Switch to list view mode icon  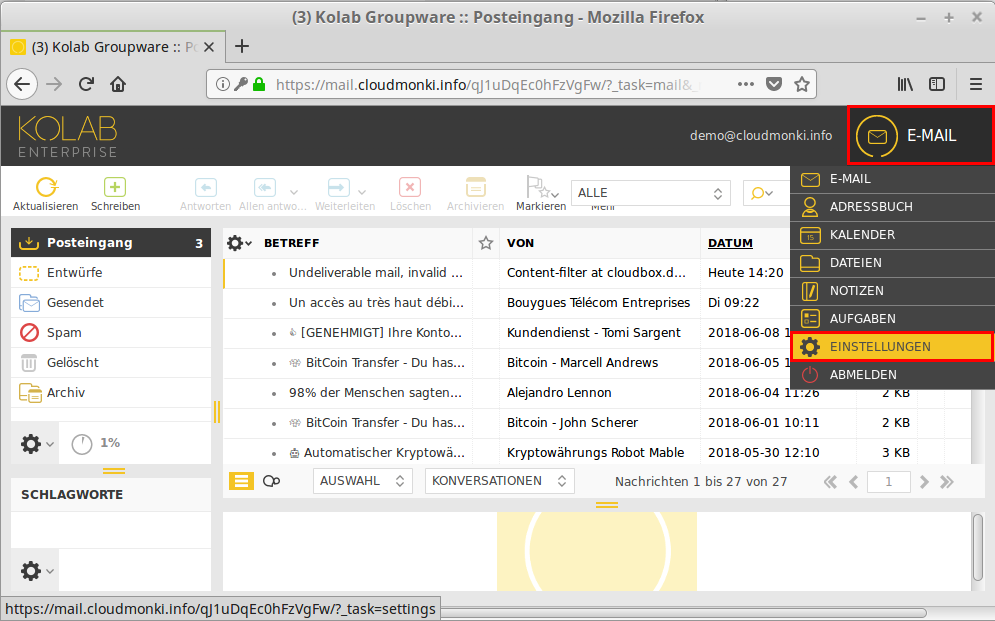tap(241, 481)
